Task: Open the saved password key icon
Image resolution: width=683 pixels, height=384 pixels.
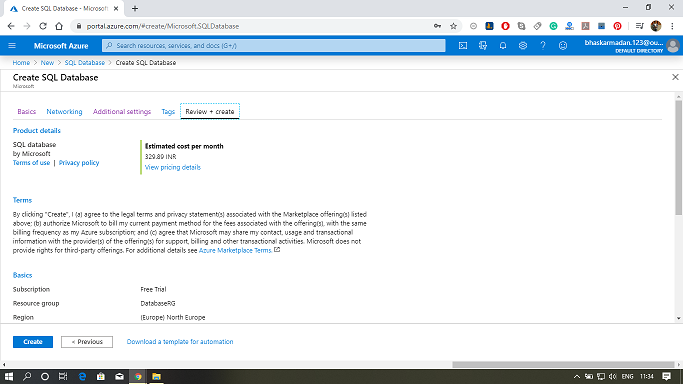Action: [437, 26]
